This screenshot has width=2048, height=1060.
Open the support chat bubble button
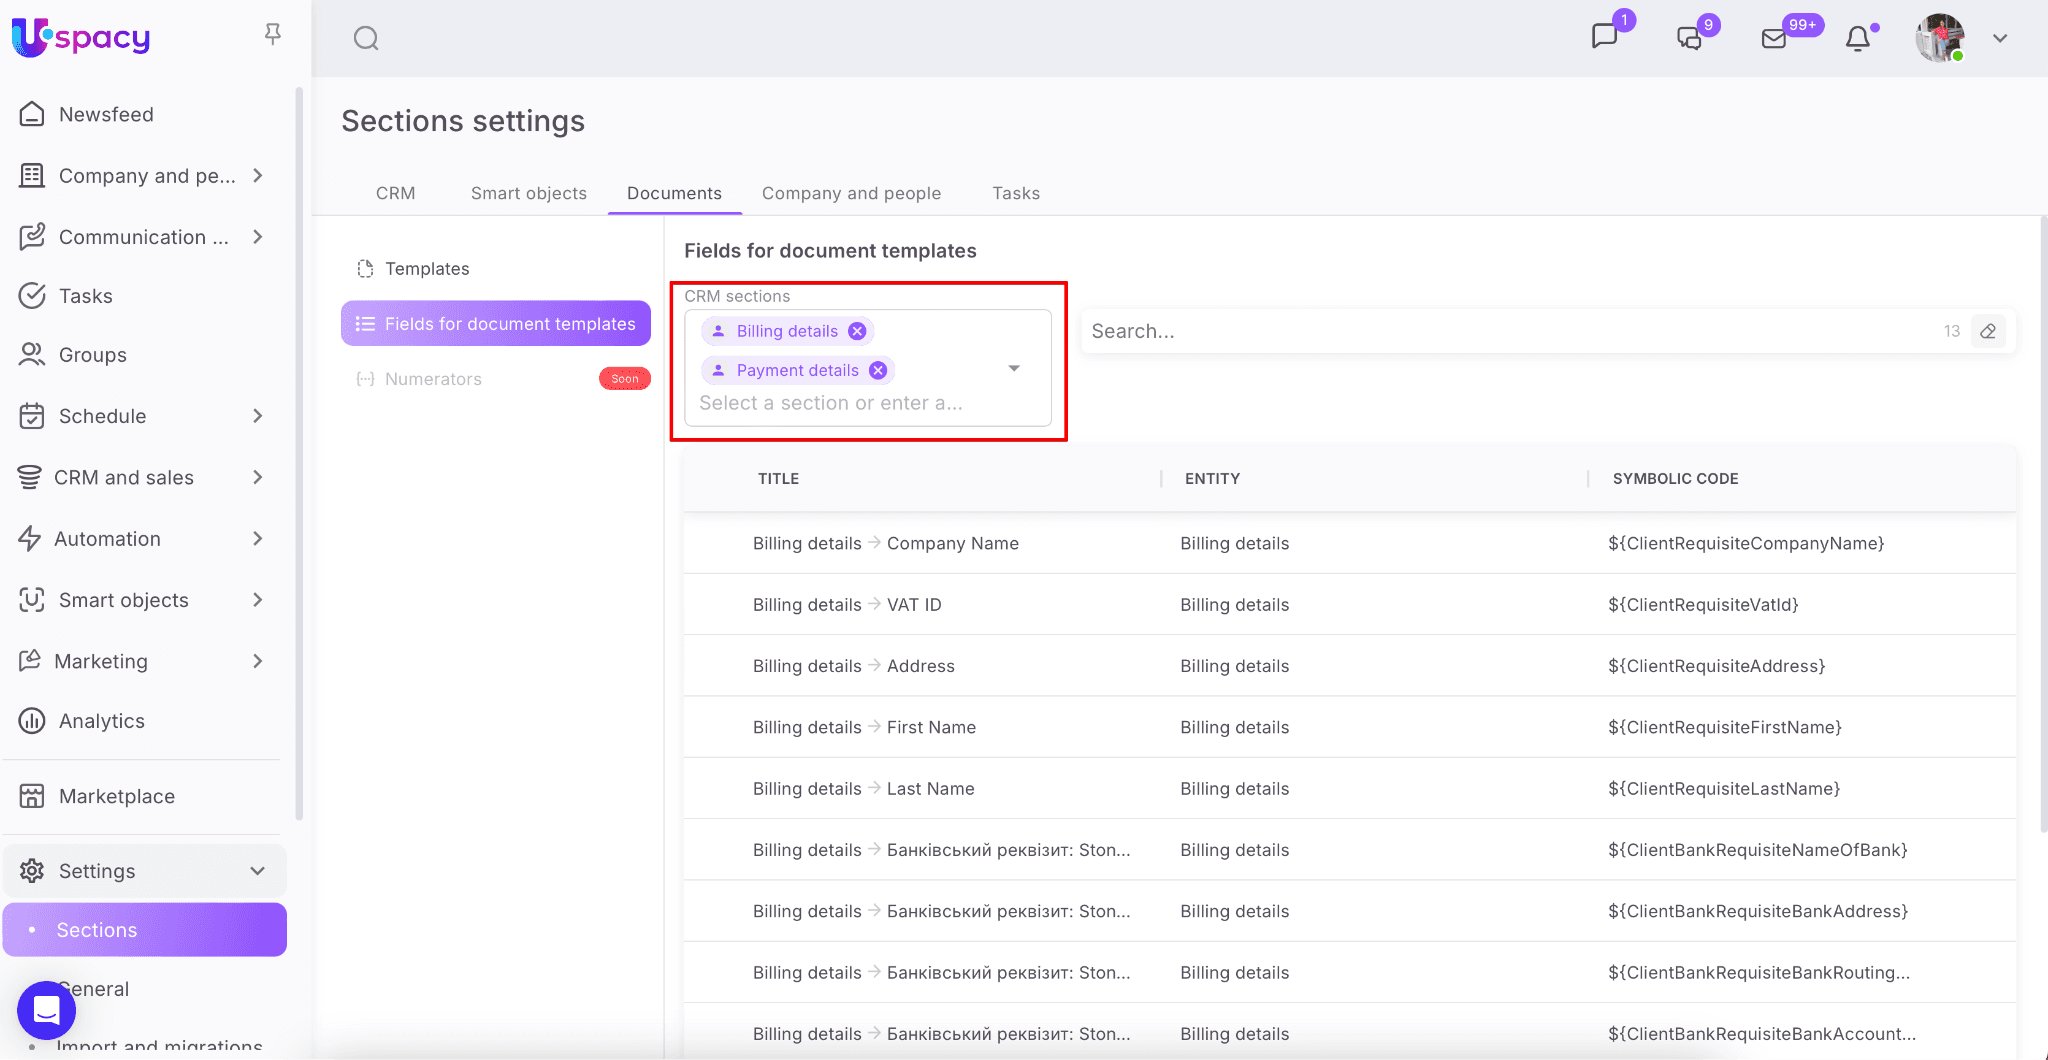tap(46, 1010)
